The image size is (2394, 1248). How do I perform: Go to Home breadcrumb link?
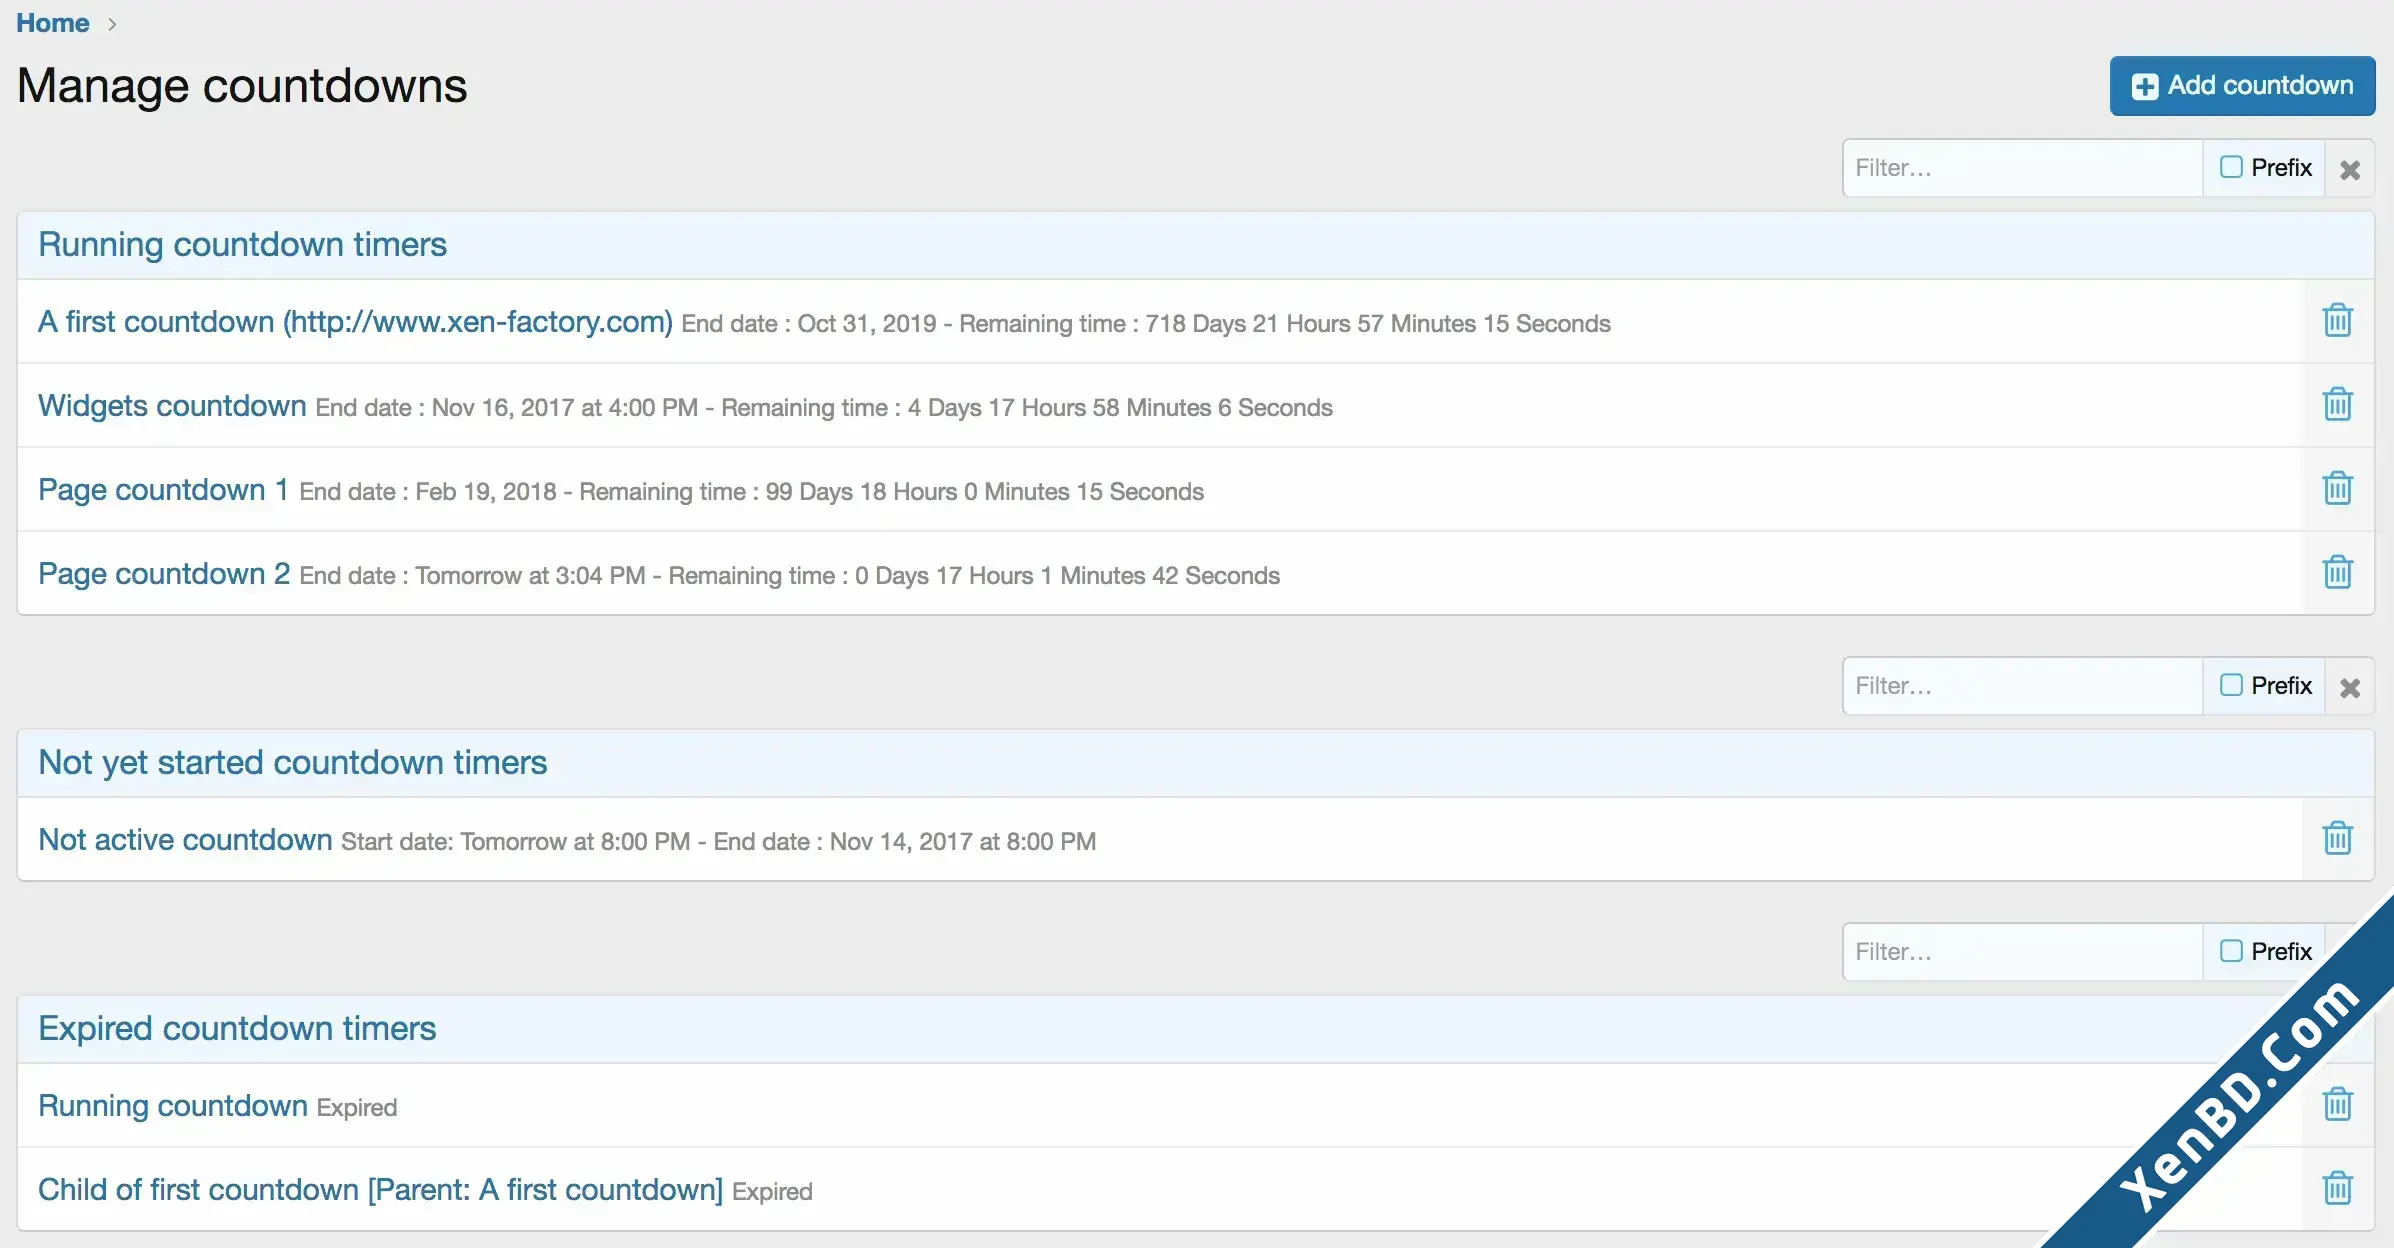pyautogui.click(x=53, y=23)
